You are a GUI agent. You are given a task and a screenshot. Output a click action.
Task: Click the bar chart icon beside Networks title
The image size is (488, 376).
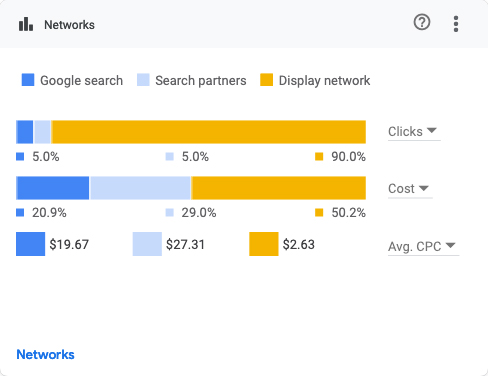26,24
